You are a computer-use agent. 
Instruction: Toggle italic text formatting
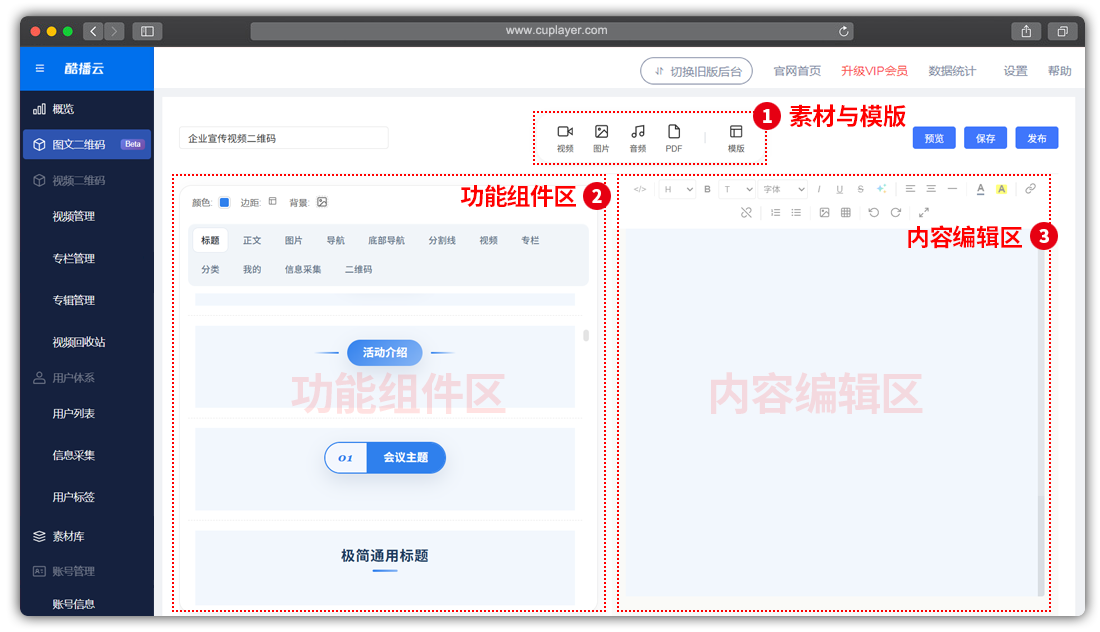[x=819, y=189]
